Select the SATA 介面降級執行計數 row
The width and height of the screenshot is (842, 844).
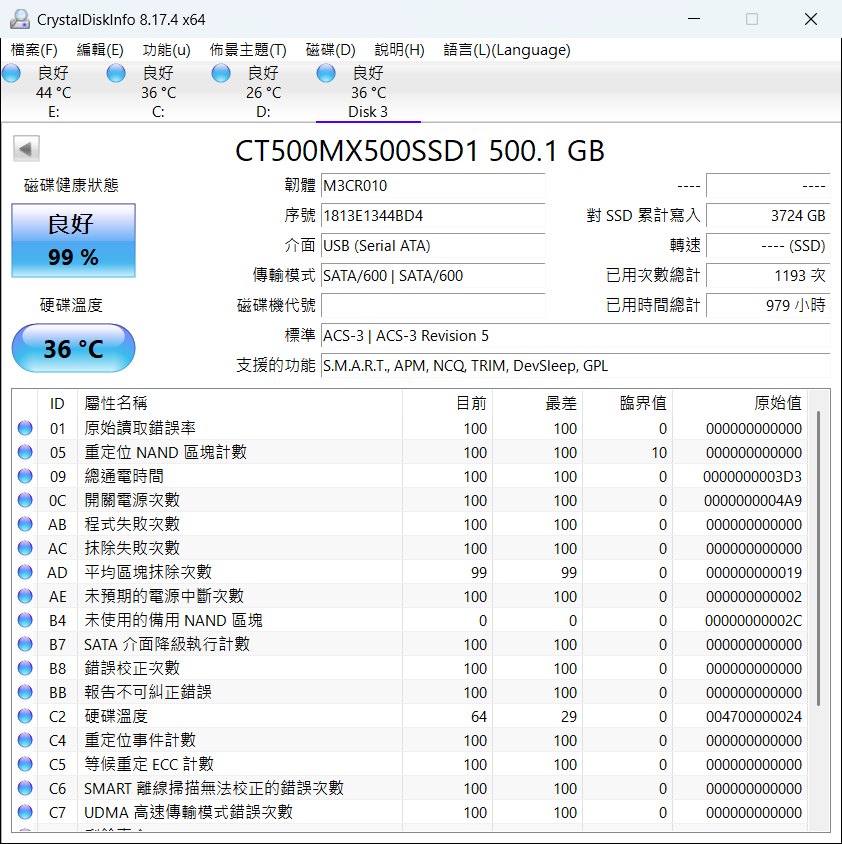[x=410, y=644]
